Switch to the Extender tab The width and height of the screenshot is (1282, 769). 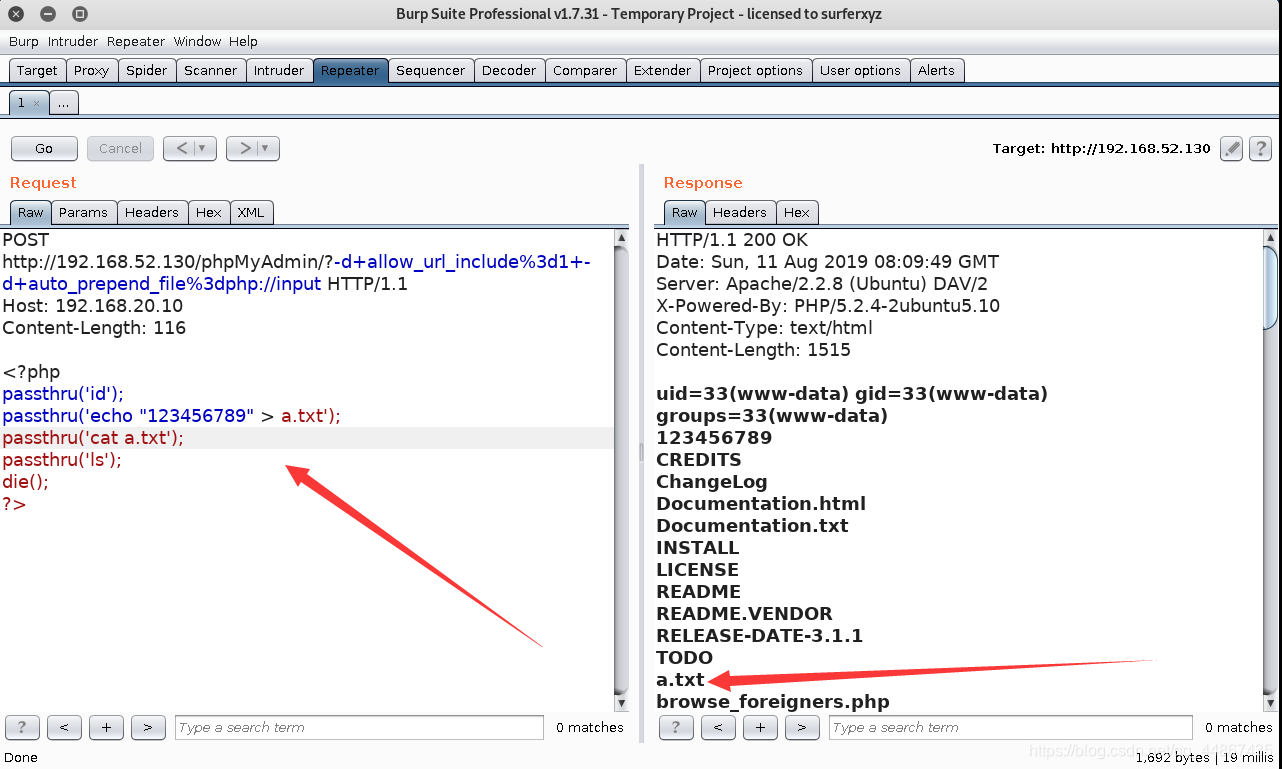point(662,71)
